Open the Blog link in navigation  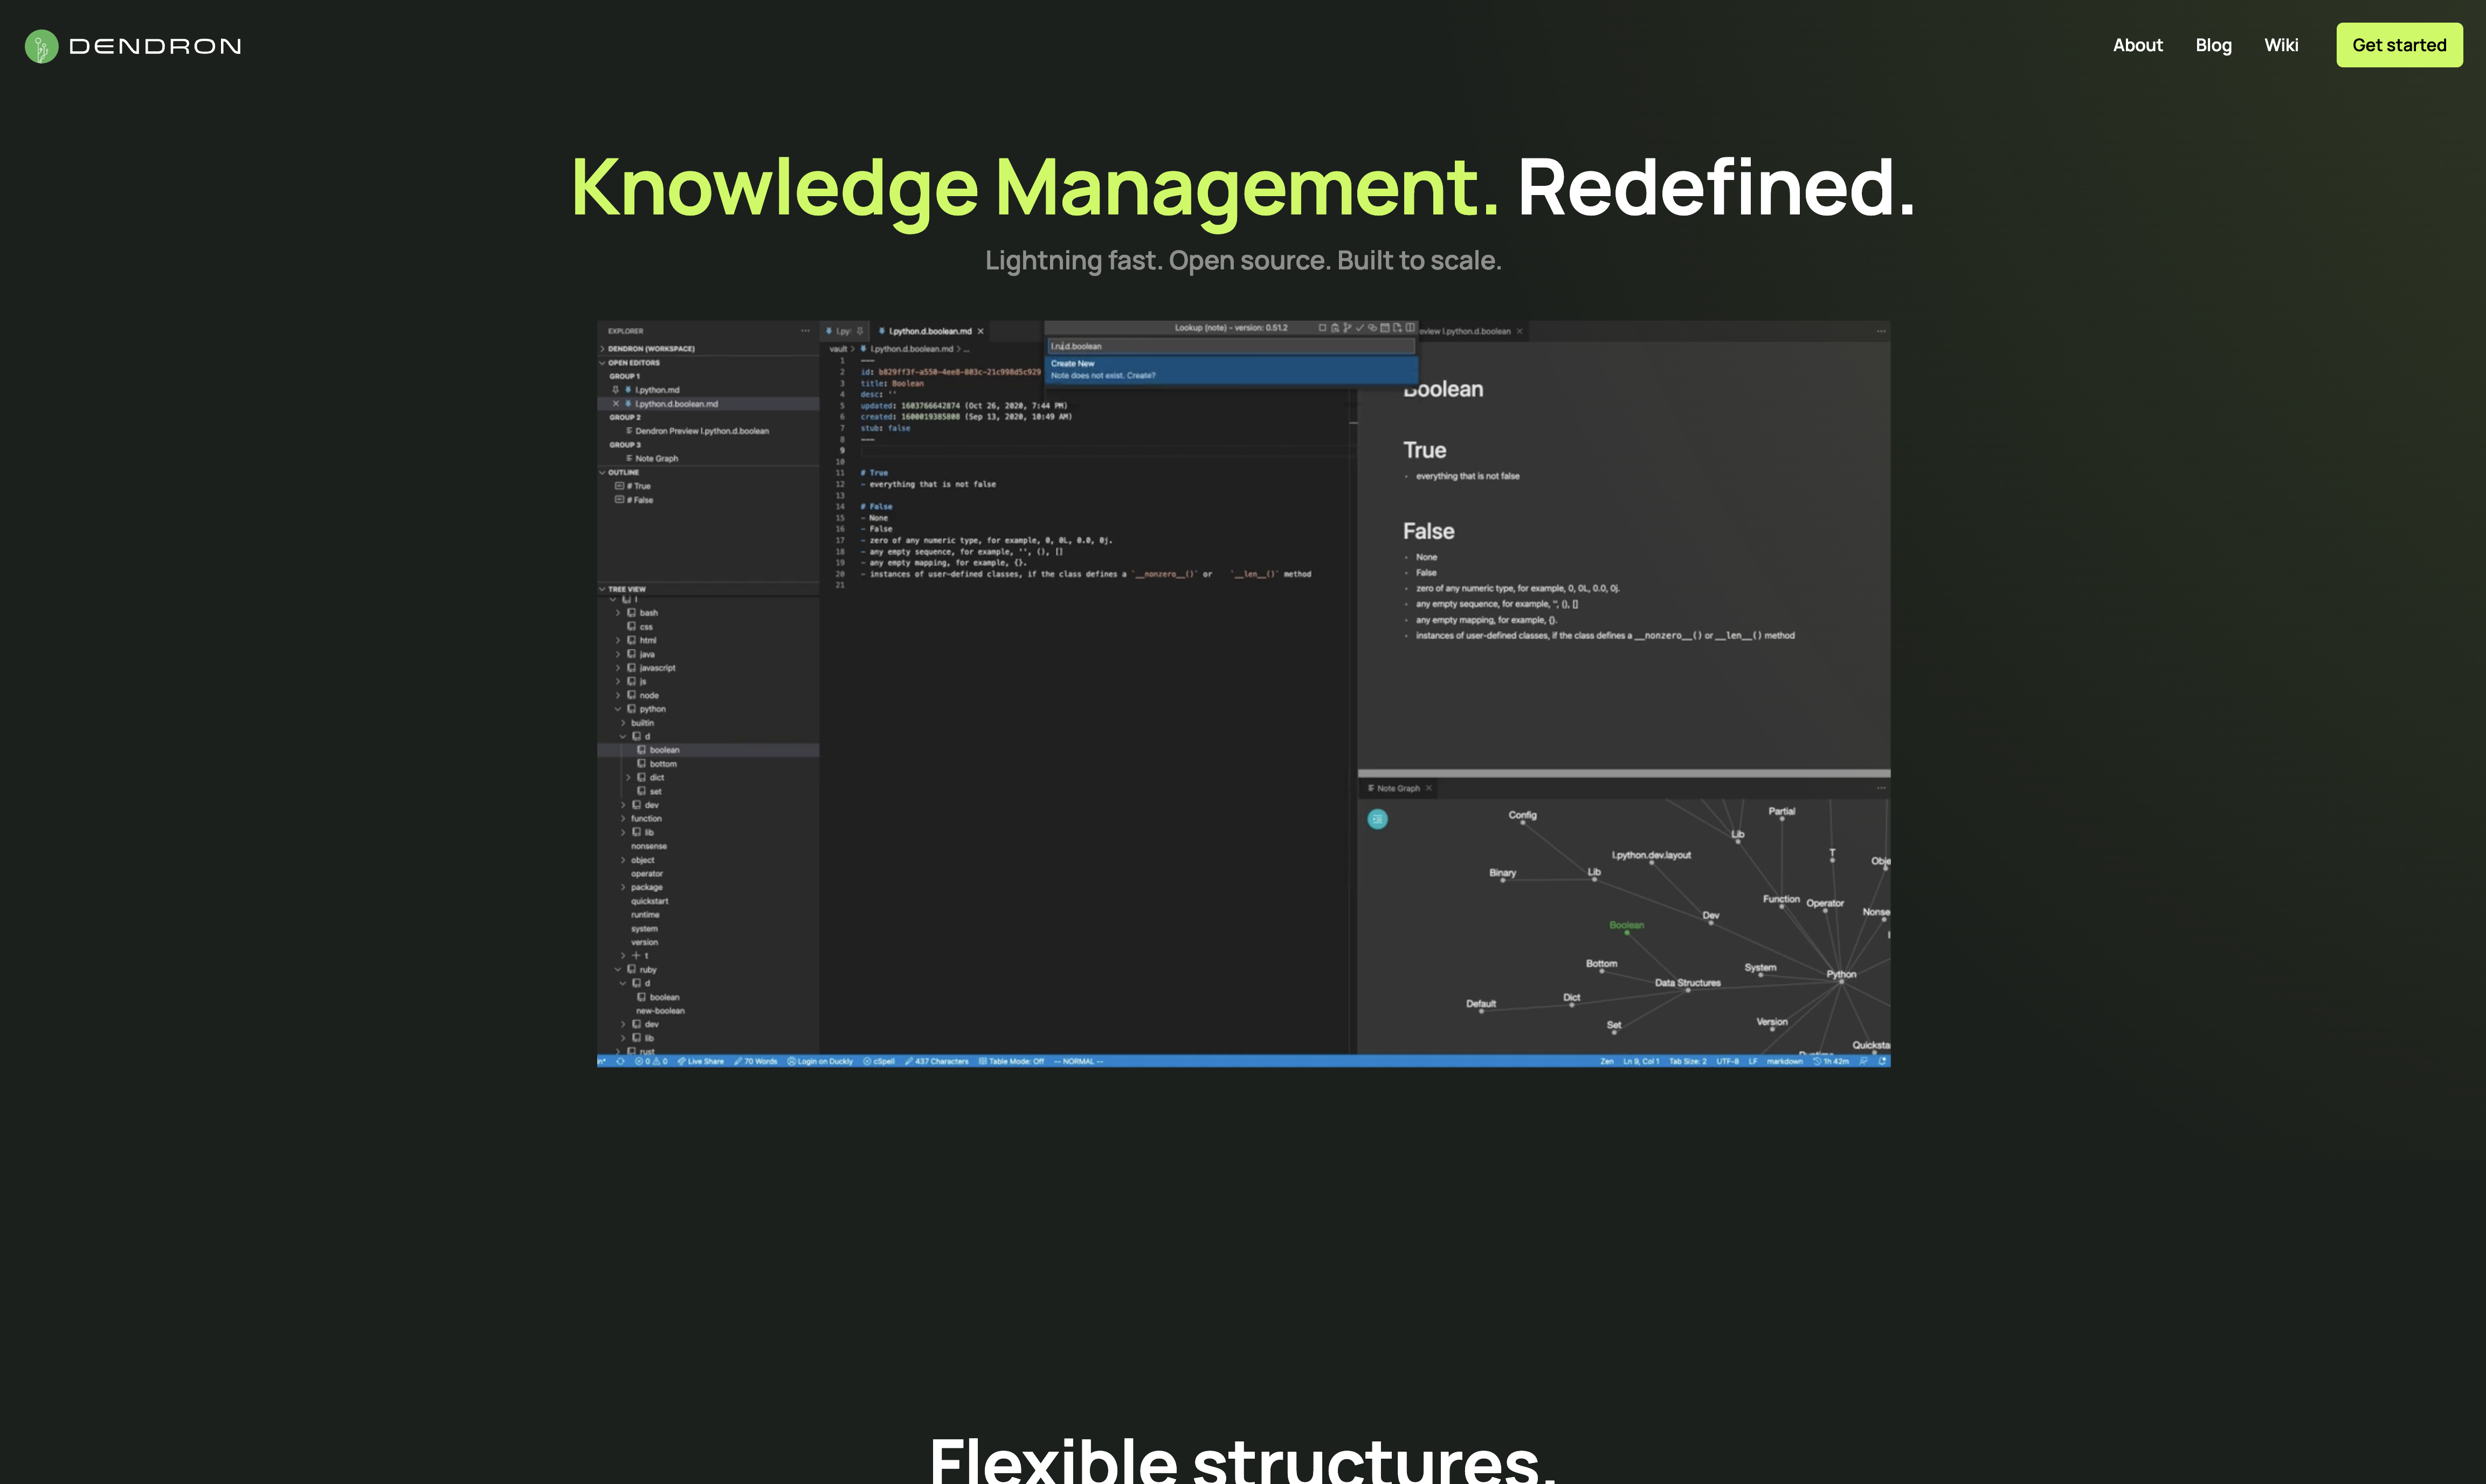point(2213,45)
